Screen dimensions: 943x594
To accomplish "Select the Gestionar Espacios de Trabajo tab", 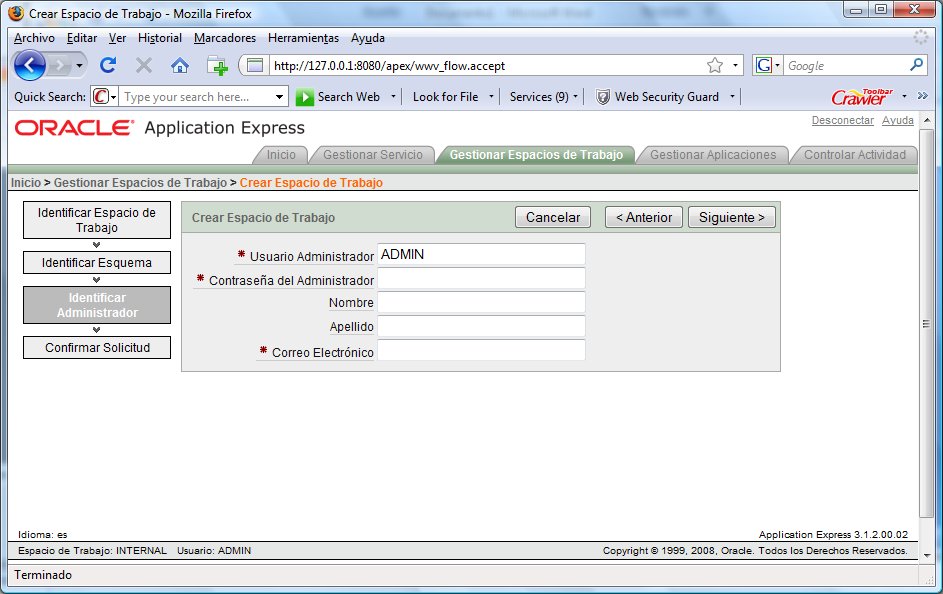I will 536,155.
